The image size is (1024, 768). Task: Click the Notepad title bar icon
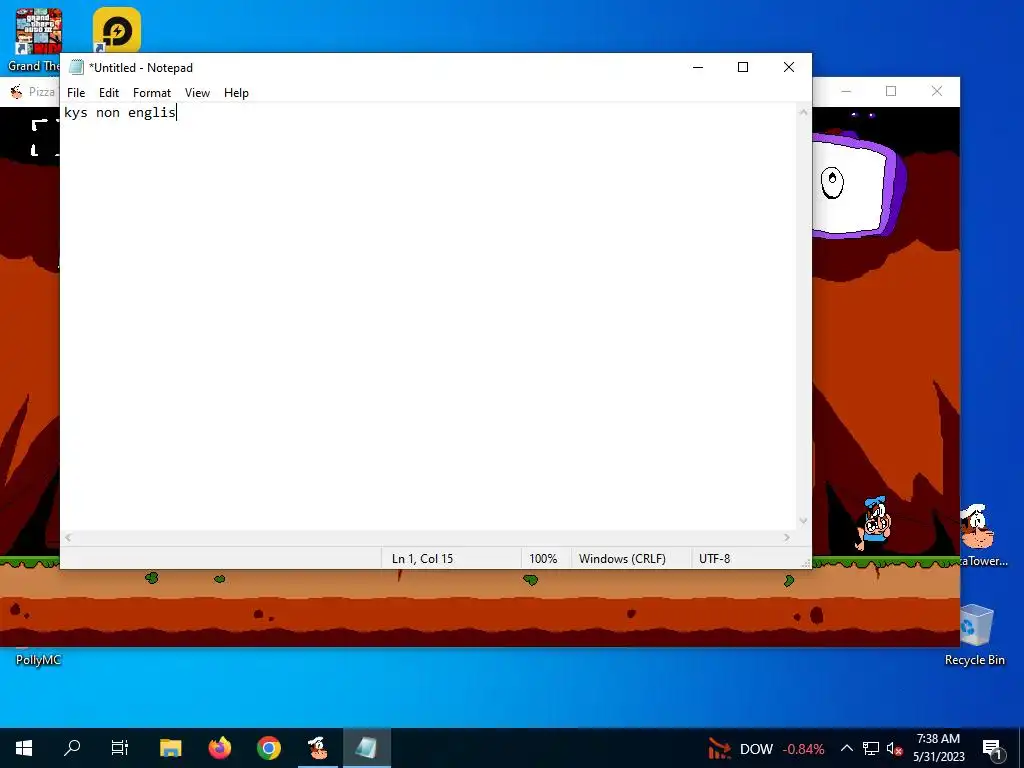[76, 67]
